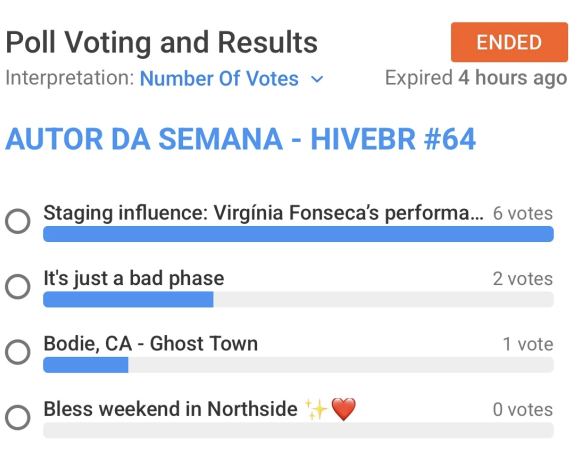This screenshot has height=468, width=578.
Task: Click the orange ENDED status button
Action: click(x=509, y=42)
